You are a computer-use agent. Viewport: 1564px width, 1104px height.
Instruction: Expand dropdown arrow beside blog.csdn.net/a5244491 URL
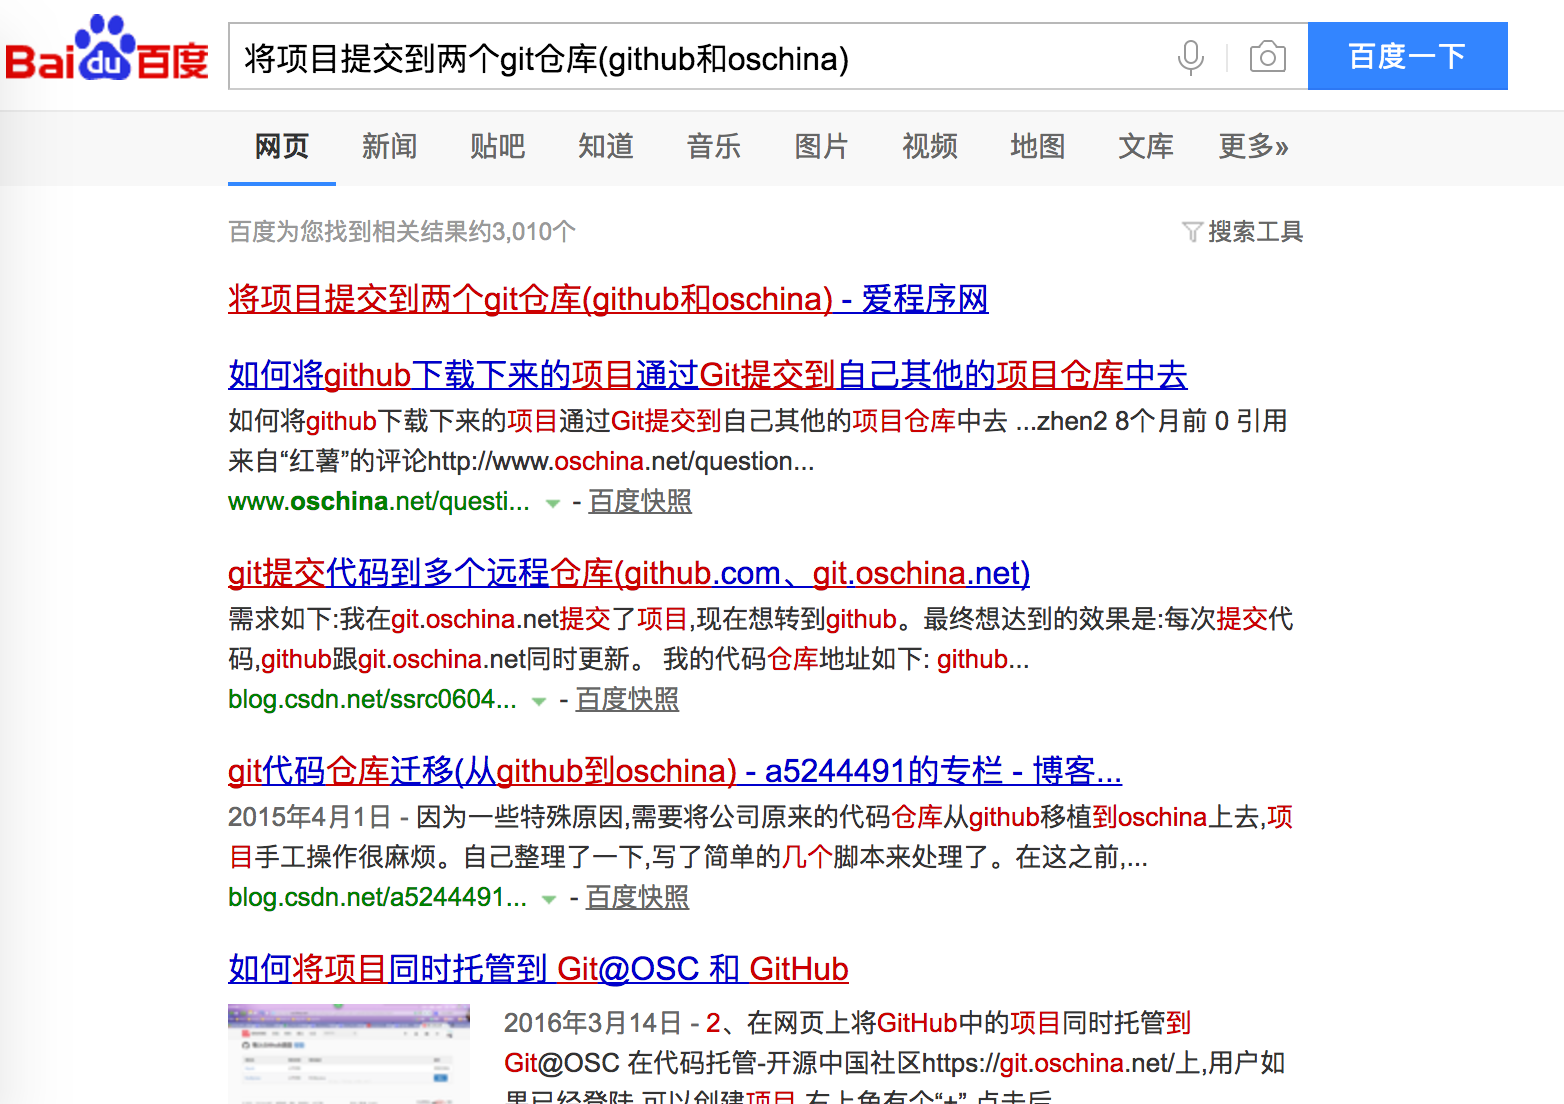coord(549,899)
